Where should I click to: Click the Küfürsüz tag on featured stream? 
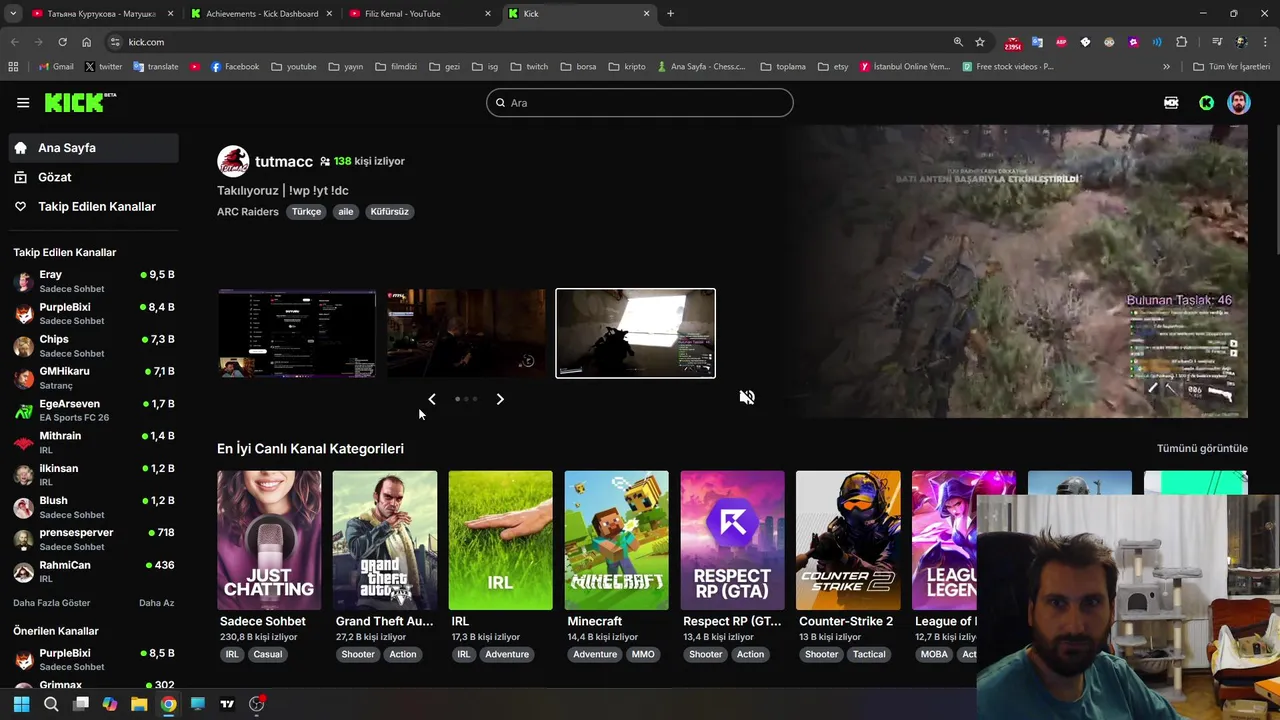coord(389,212)
